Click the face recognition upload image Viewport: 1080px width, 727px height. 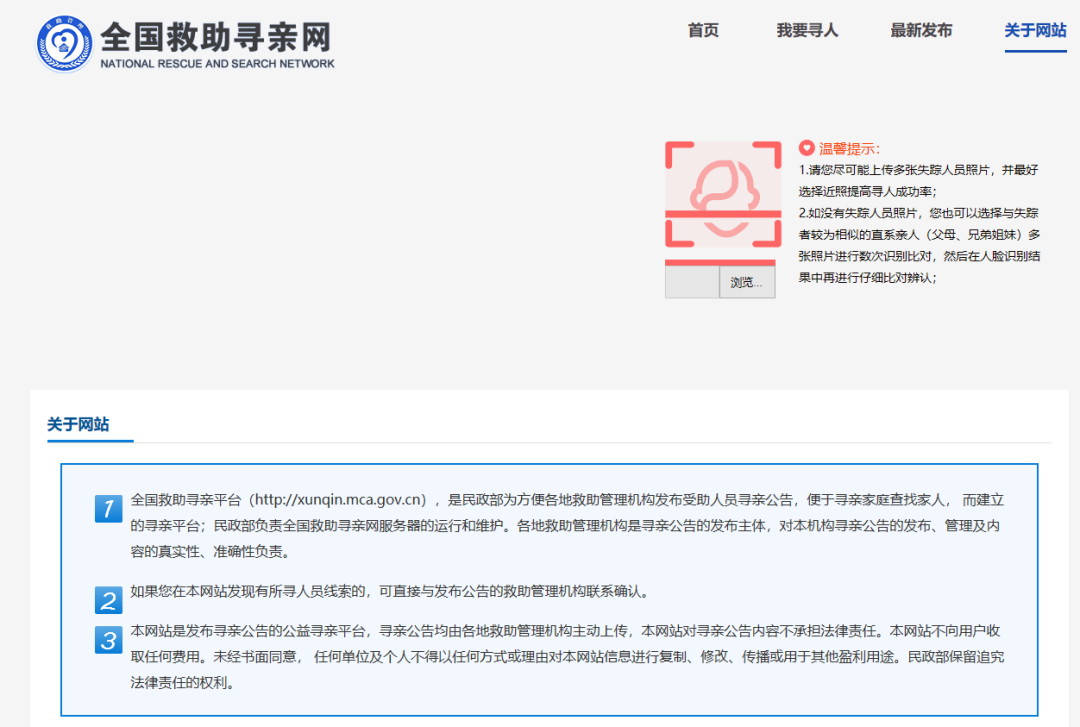(x=723, y=194)
